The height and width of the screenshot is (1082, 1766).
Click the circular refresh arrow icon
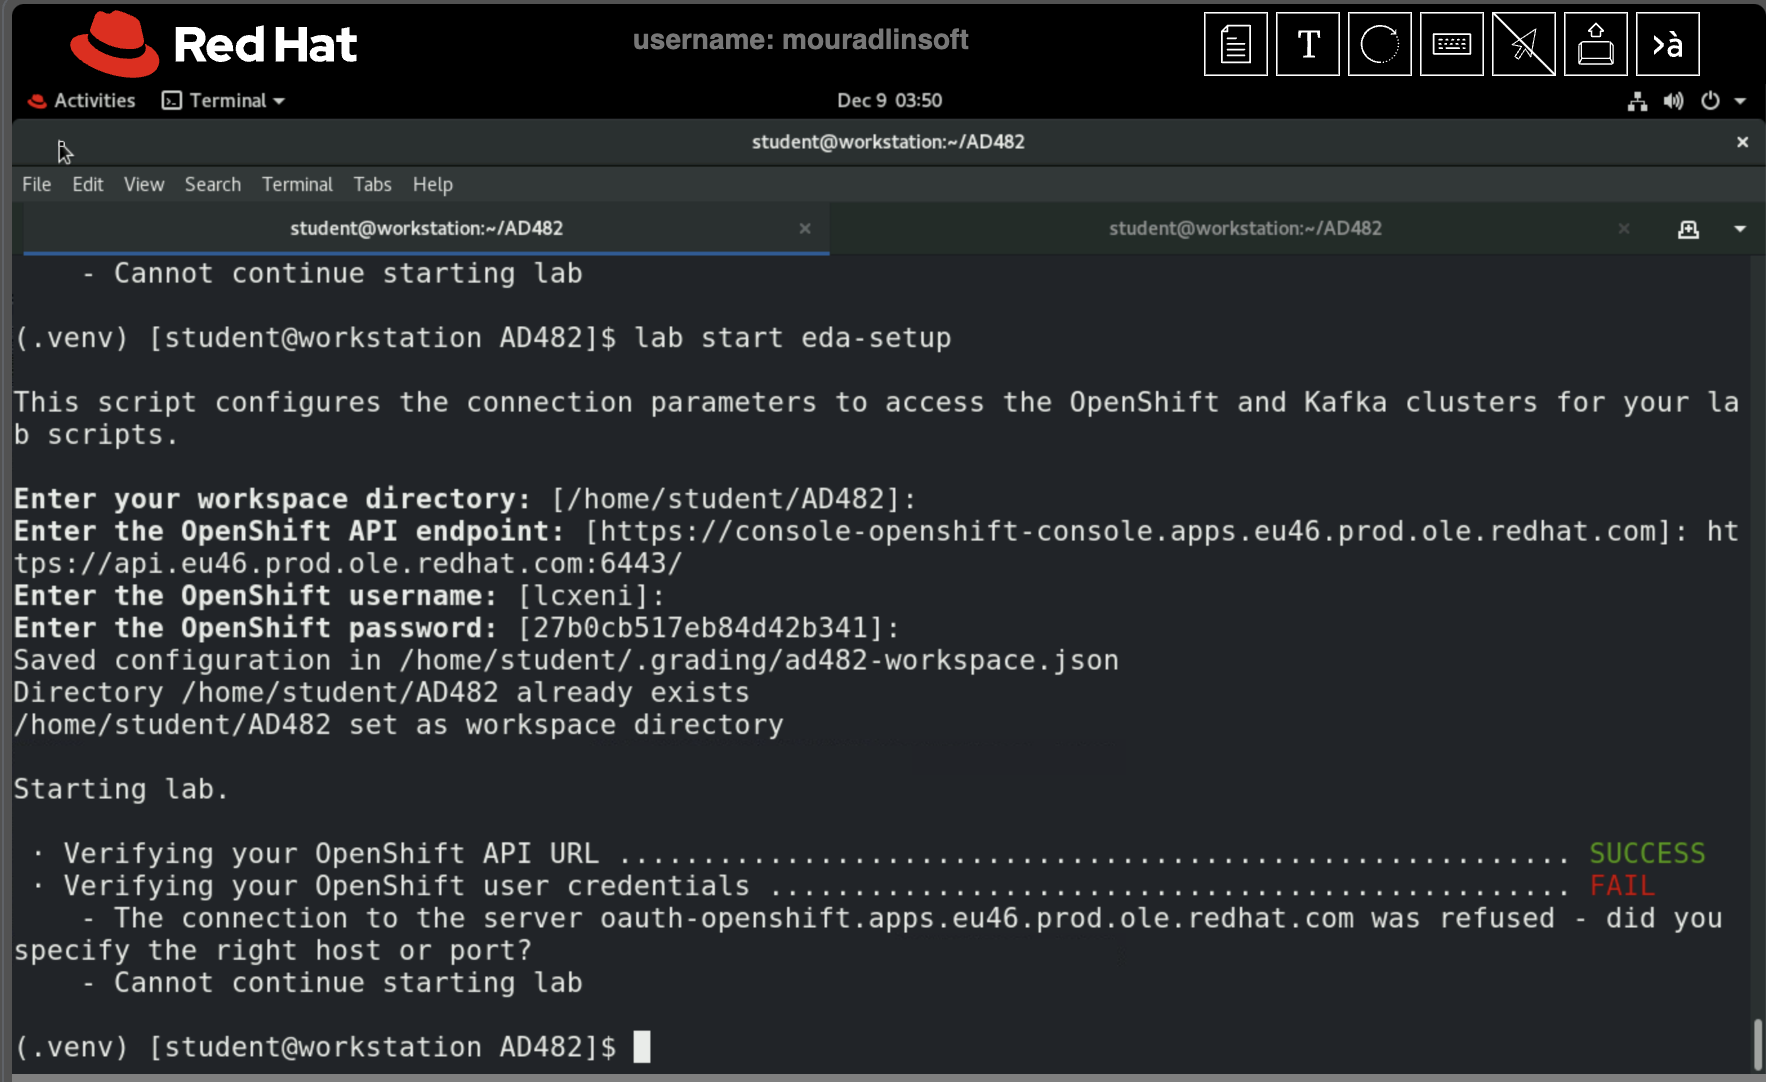[x=1379, y=45]
